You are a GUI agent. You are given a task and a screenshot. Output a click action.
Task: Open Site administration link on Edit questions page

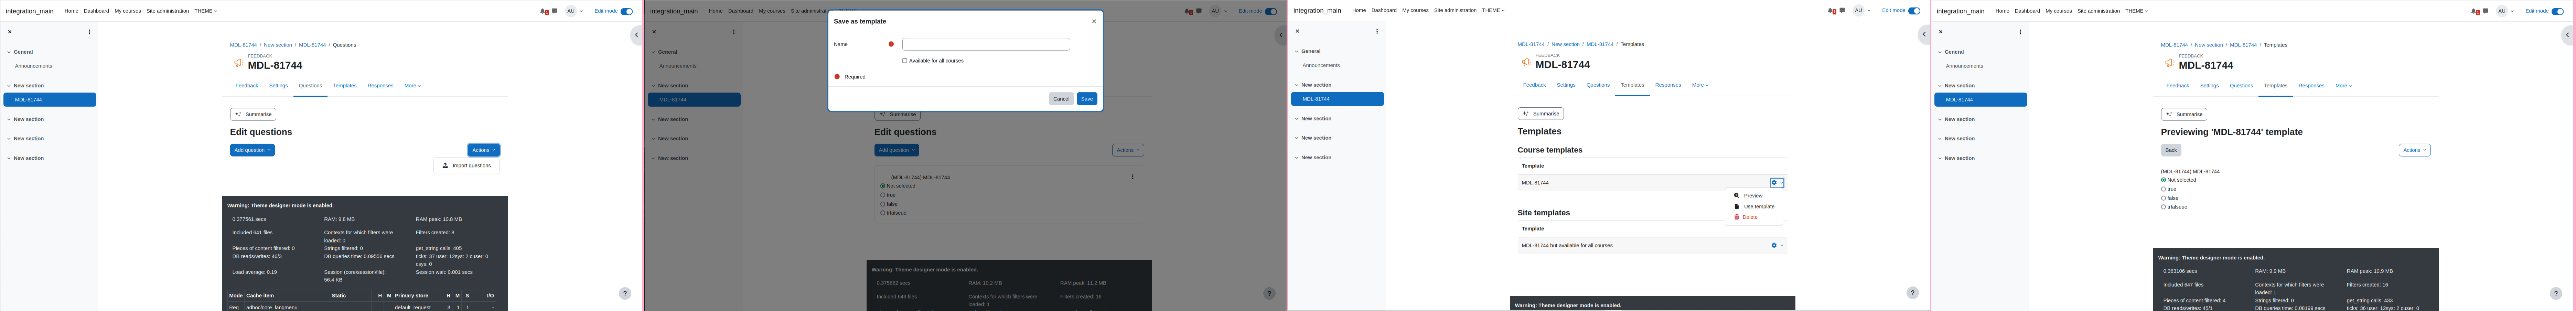(x=168, y=11)
